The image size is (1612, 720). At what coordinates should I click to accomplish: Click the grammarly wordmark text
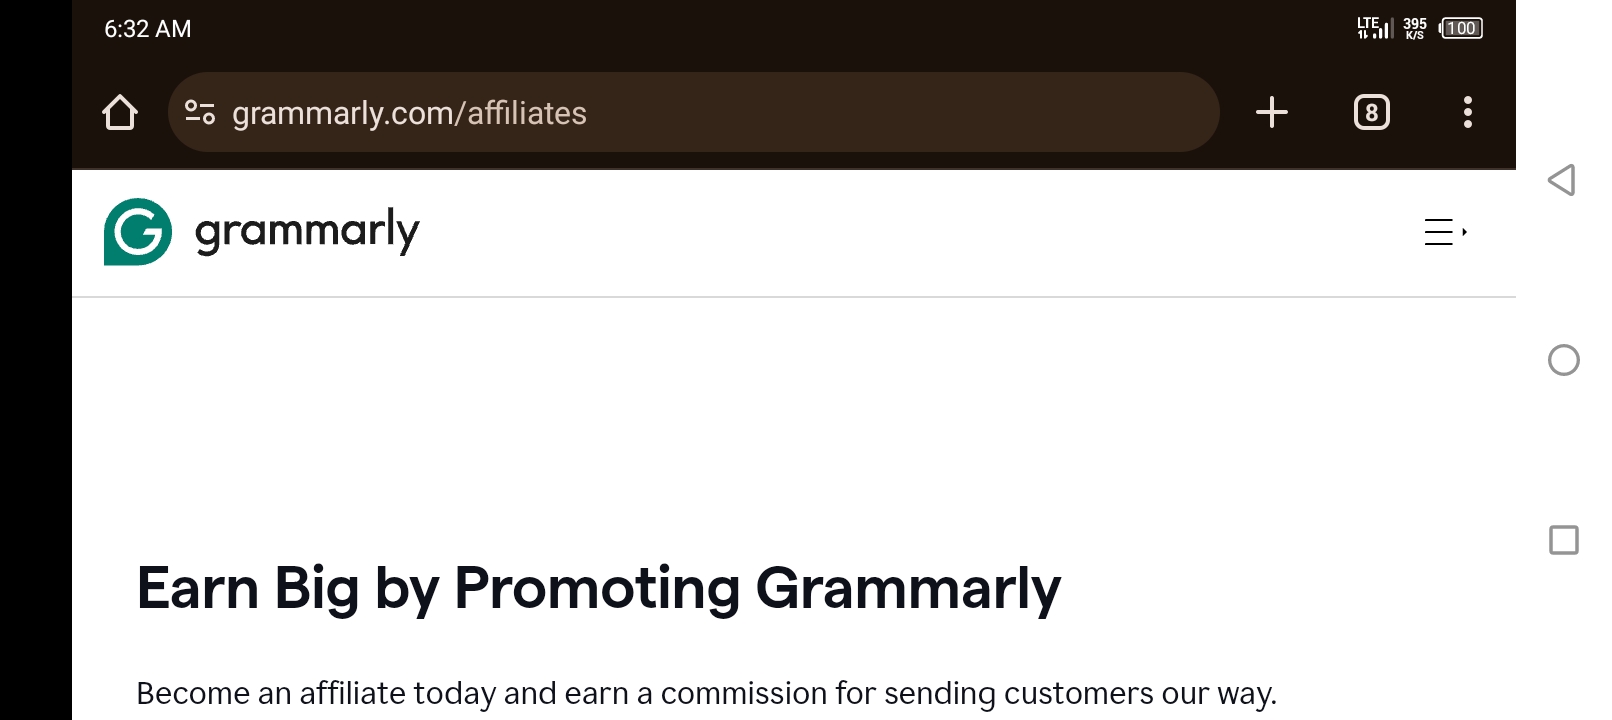click(x=307, y=232)
